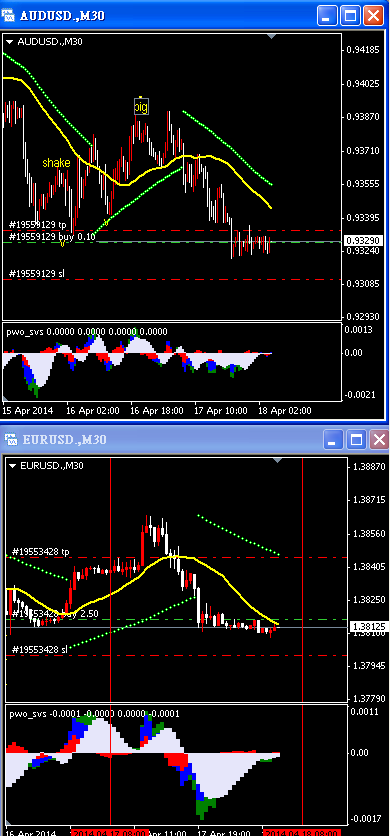Click the #19553428 sl stop loss label
Image resolution: width=390 pixels, height=836 pixels.
pyautogui.click(x=40, y=649)
